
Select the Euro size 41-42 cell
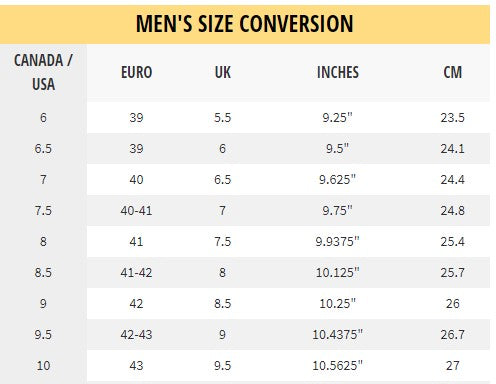tap(136, 273)
